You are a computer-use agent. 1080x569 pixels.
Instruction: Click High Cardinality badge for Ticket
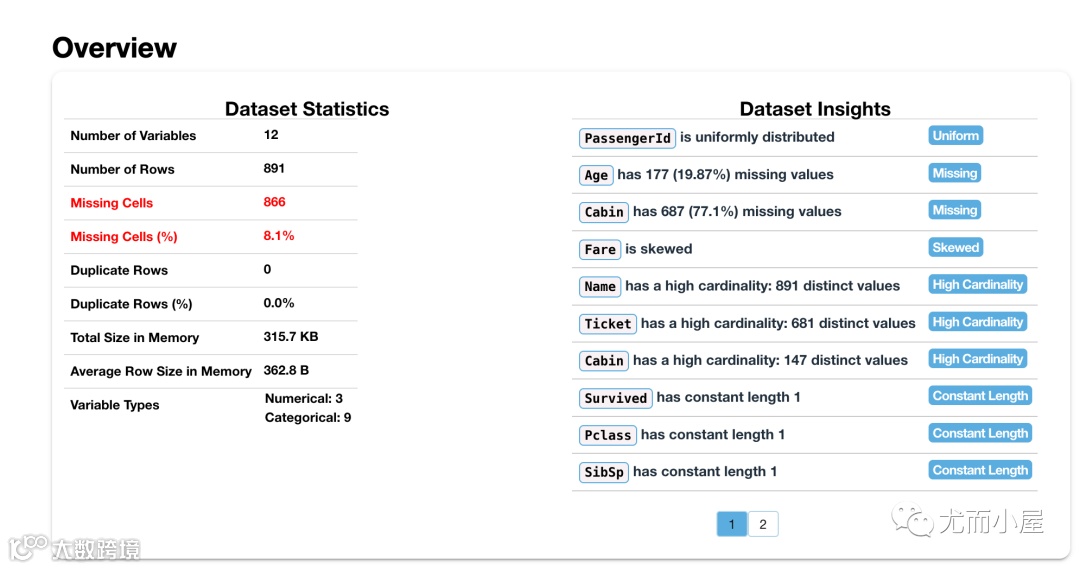click(x=978, y=322)
